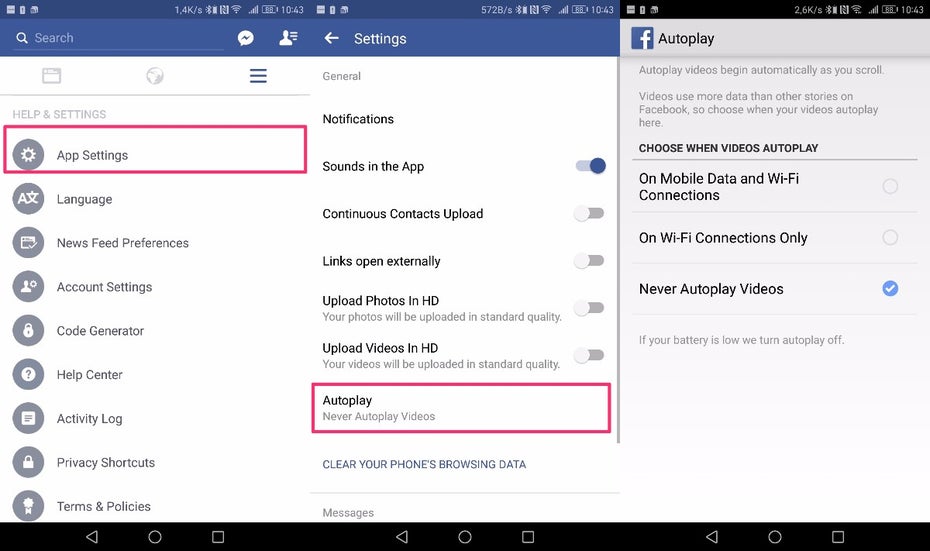Screen dimensions: 930x551
Task: Tap the Privacy Shortcuts padlock icon
Action: (x=28, y=462)
